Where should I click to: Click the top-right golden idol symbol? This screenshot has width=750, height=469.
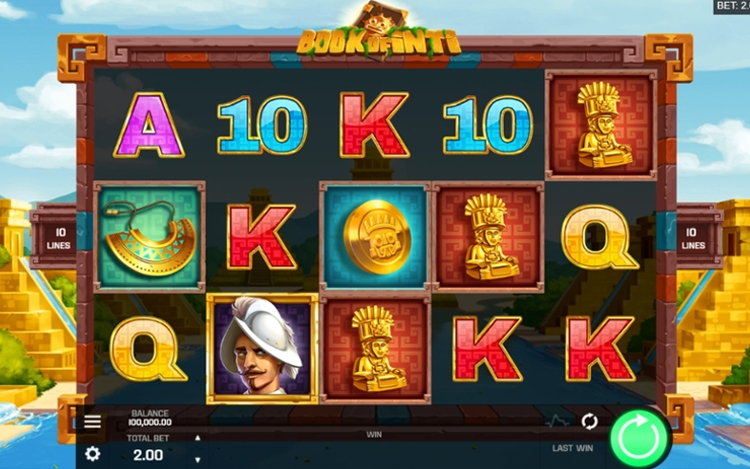tap(601, 125)
